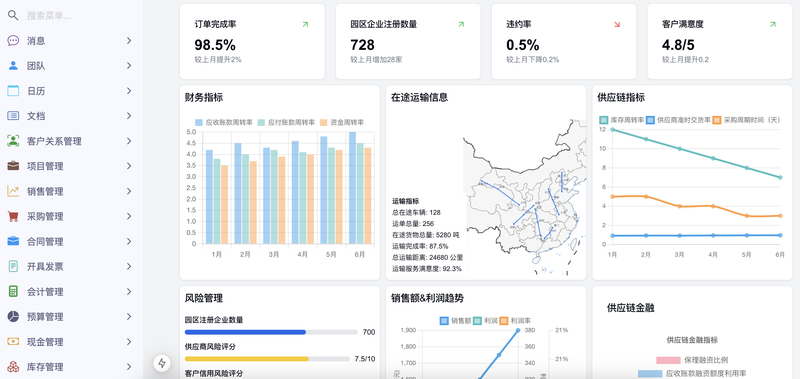Click the 团队 person icon
The width and height of the screenshot is (800, 379).
[x=13, y=66]
